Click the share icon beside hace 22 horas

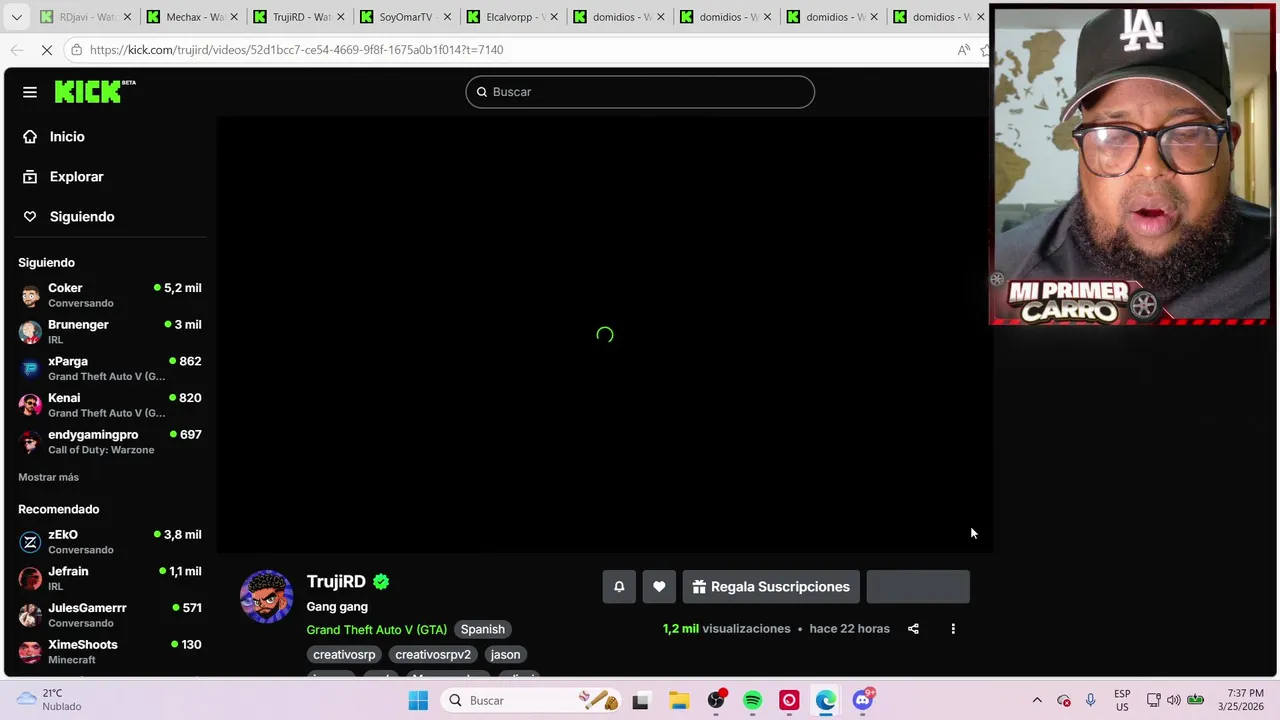[913, 629]
